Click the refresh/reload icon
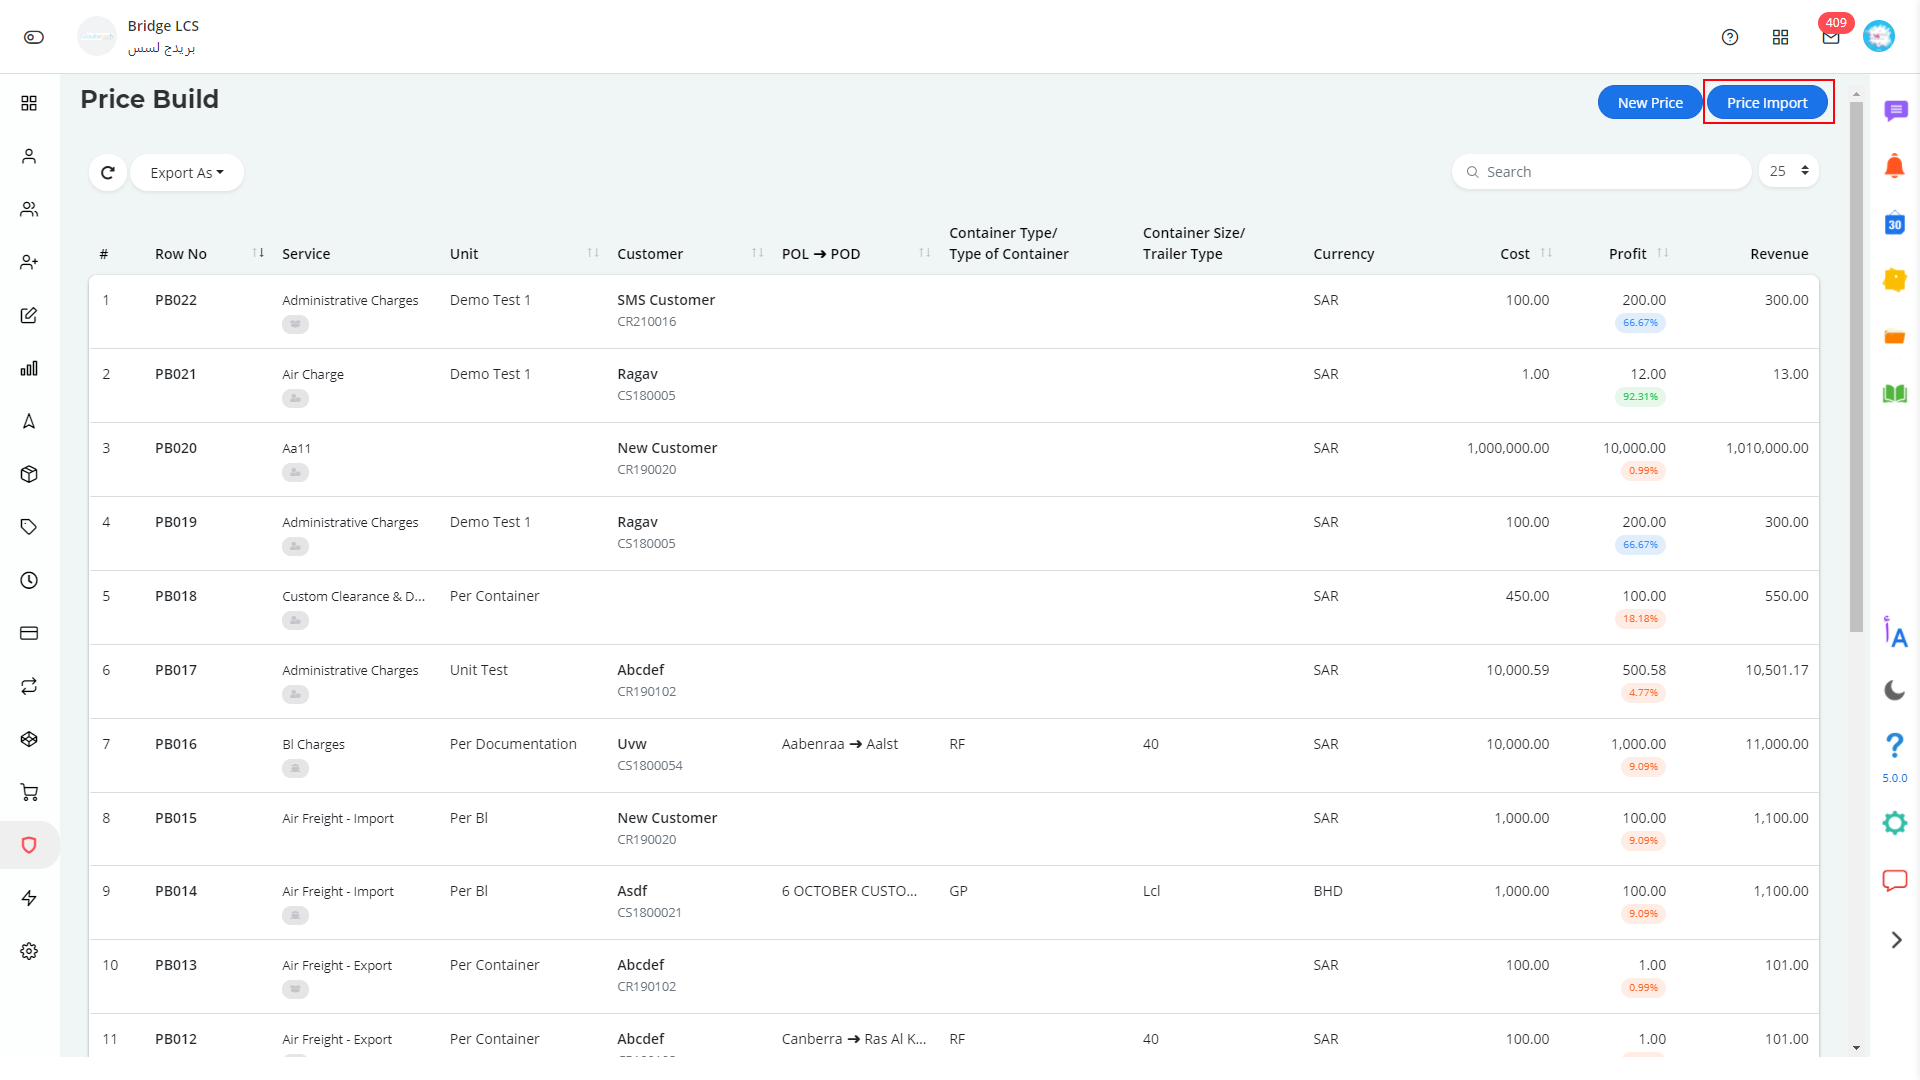Viewport: 1920px width, 1080px height. click(x=107, y=173)
